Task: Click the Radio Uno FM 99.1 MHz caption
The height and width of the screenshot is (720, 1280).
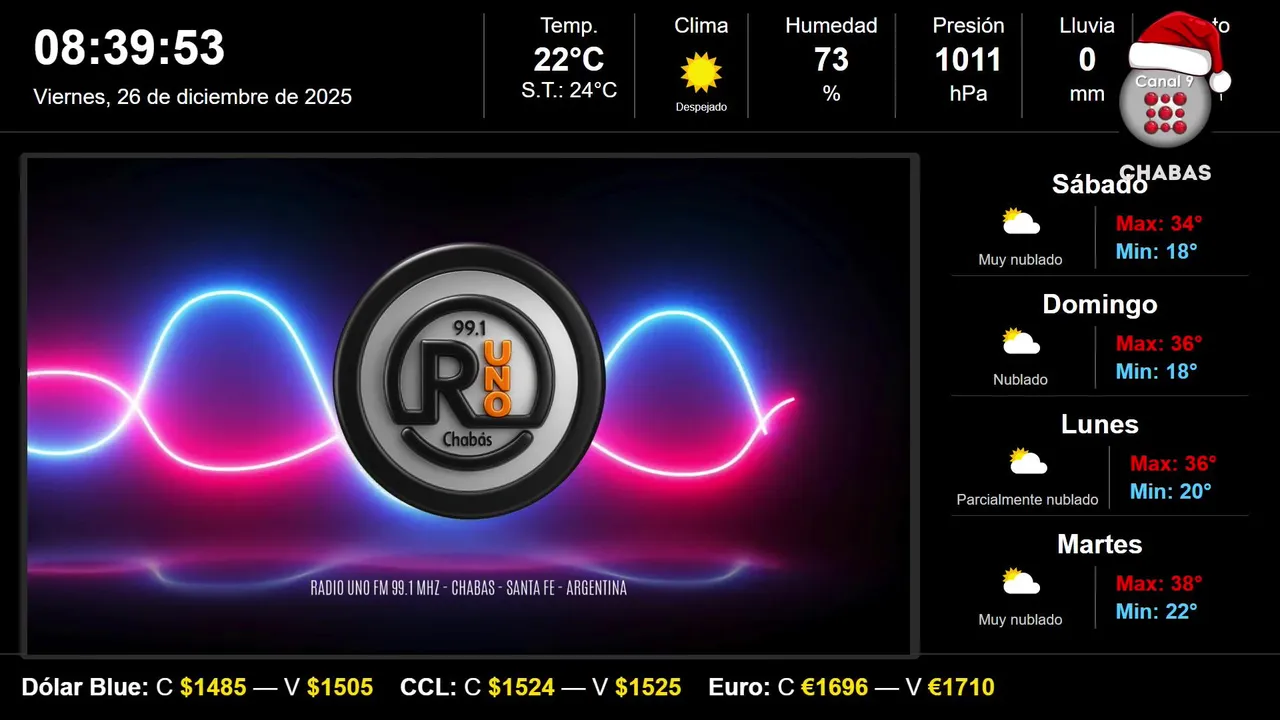Action: click(469, 588)
